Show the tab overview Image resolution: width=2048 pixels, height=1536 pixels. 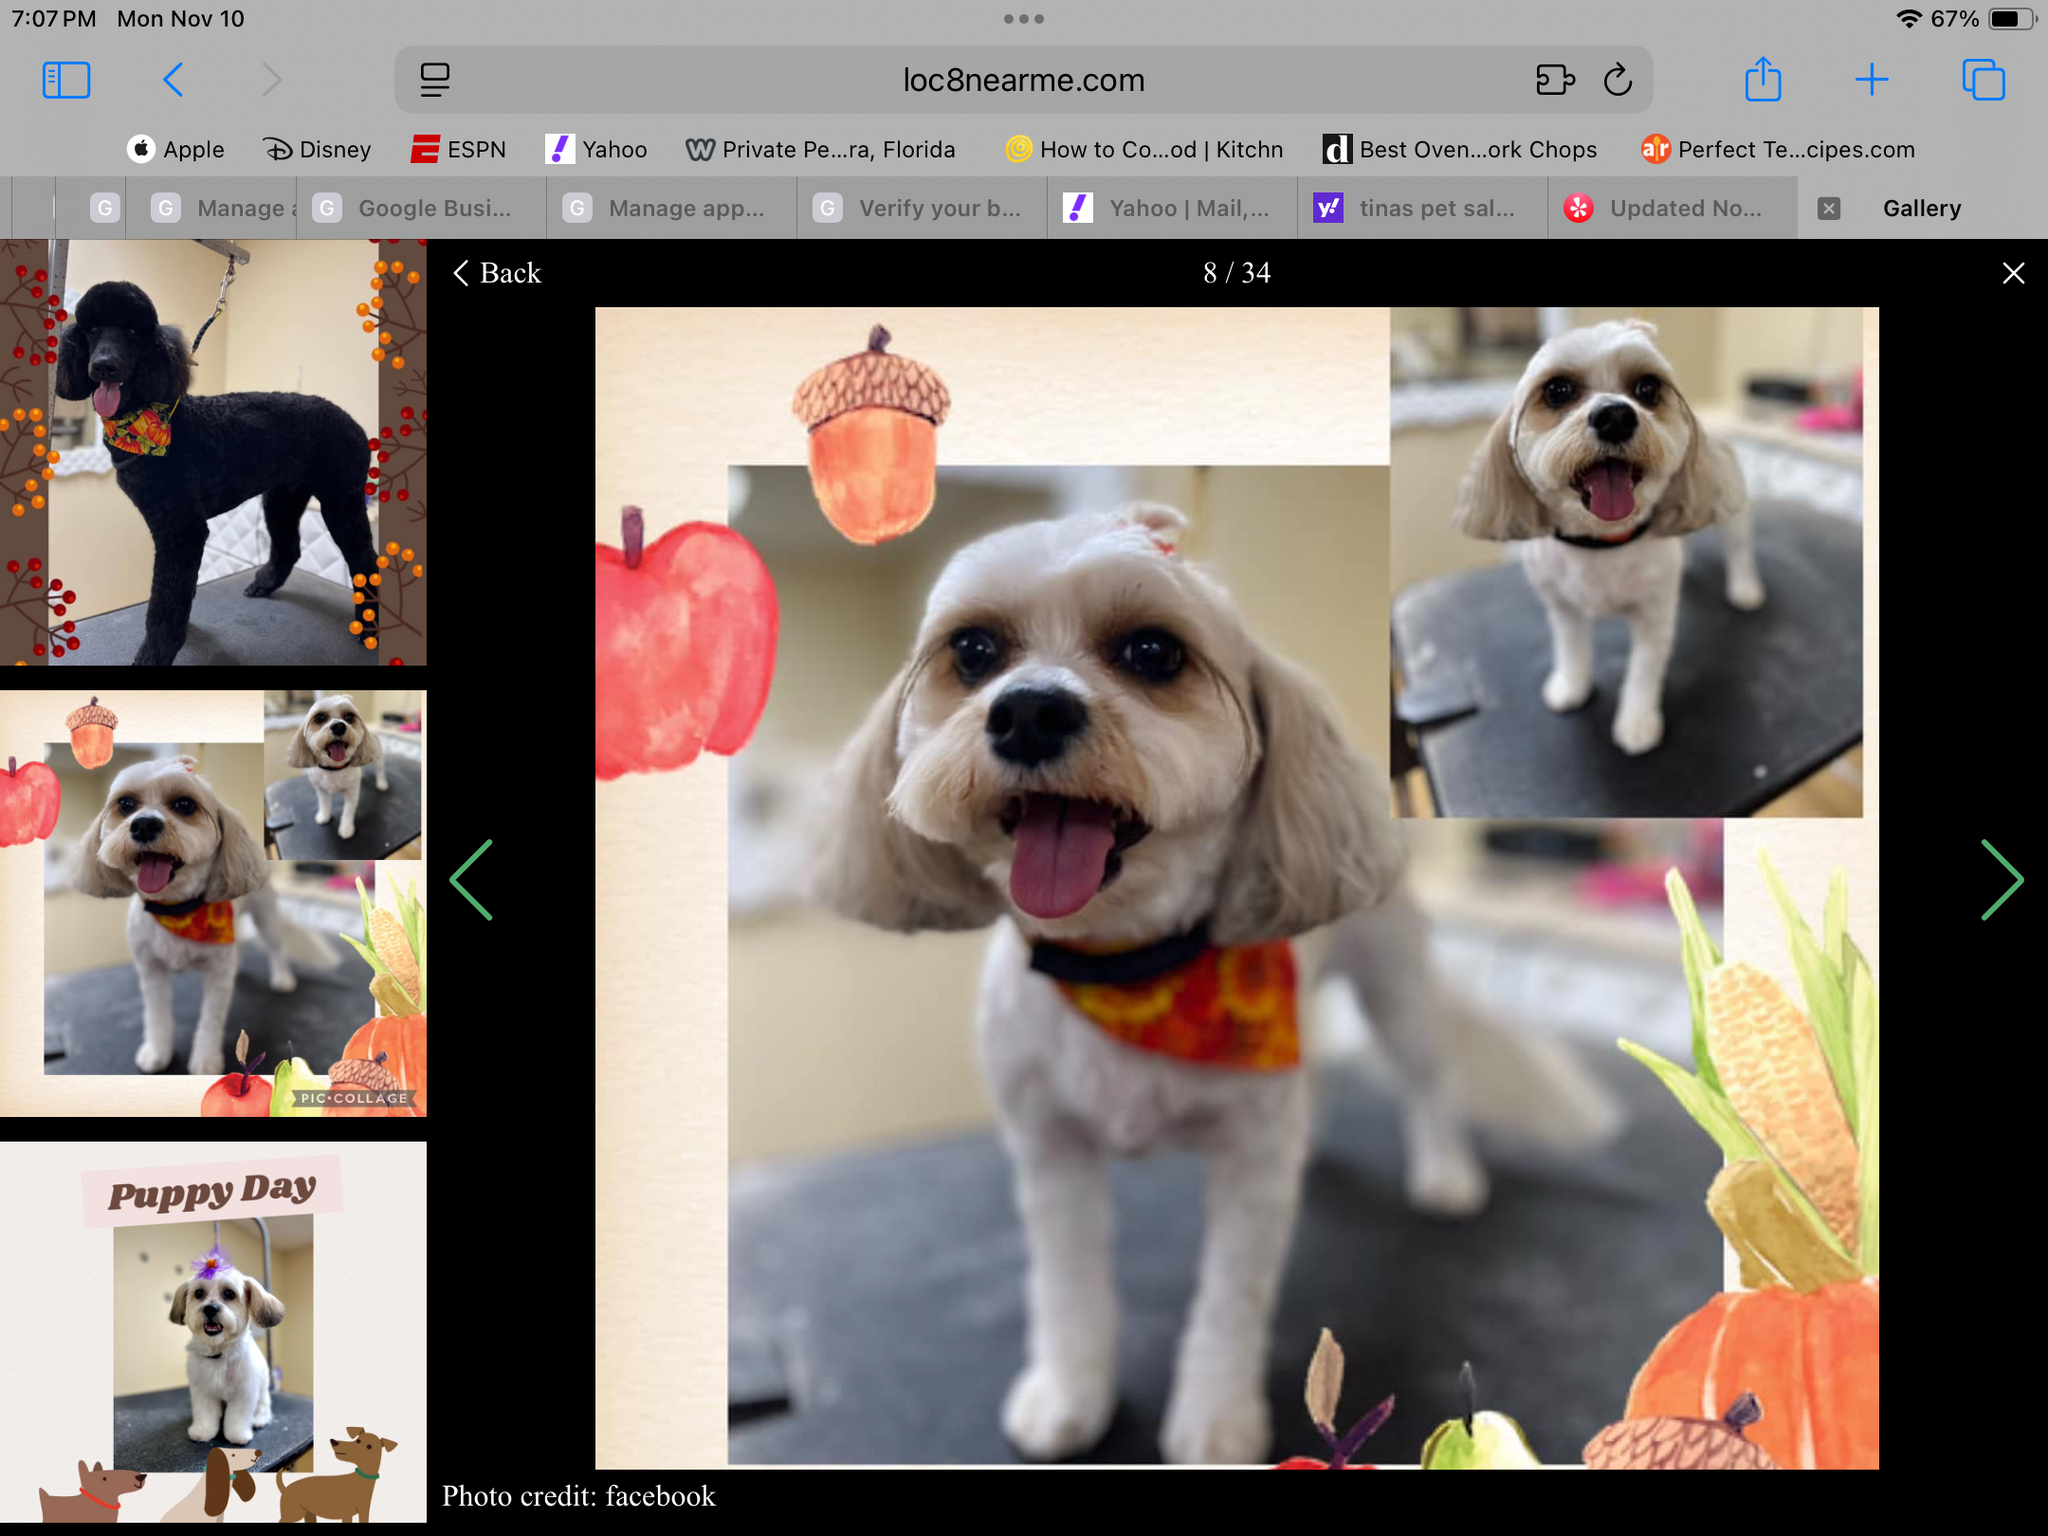[x=1982, y=80]
